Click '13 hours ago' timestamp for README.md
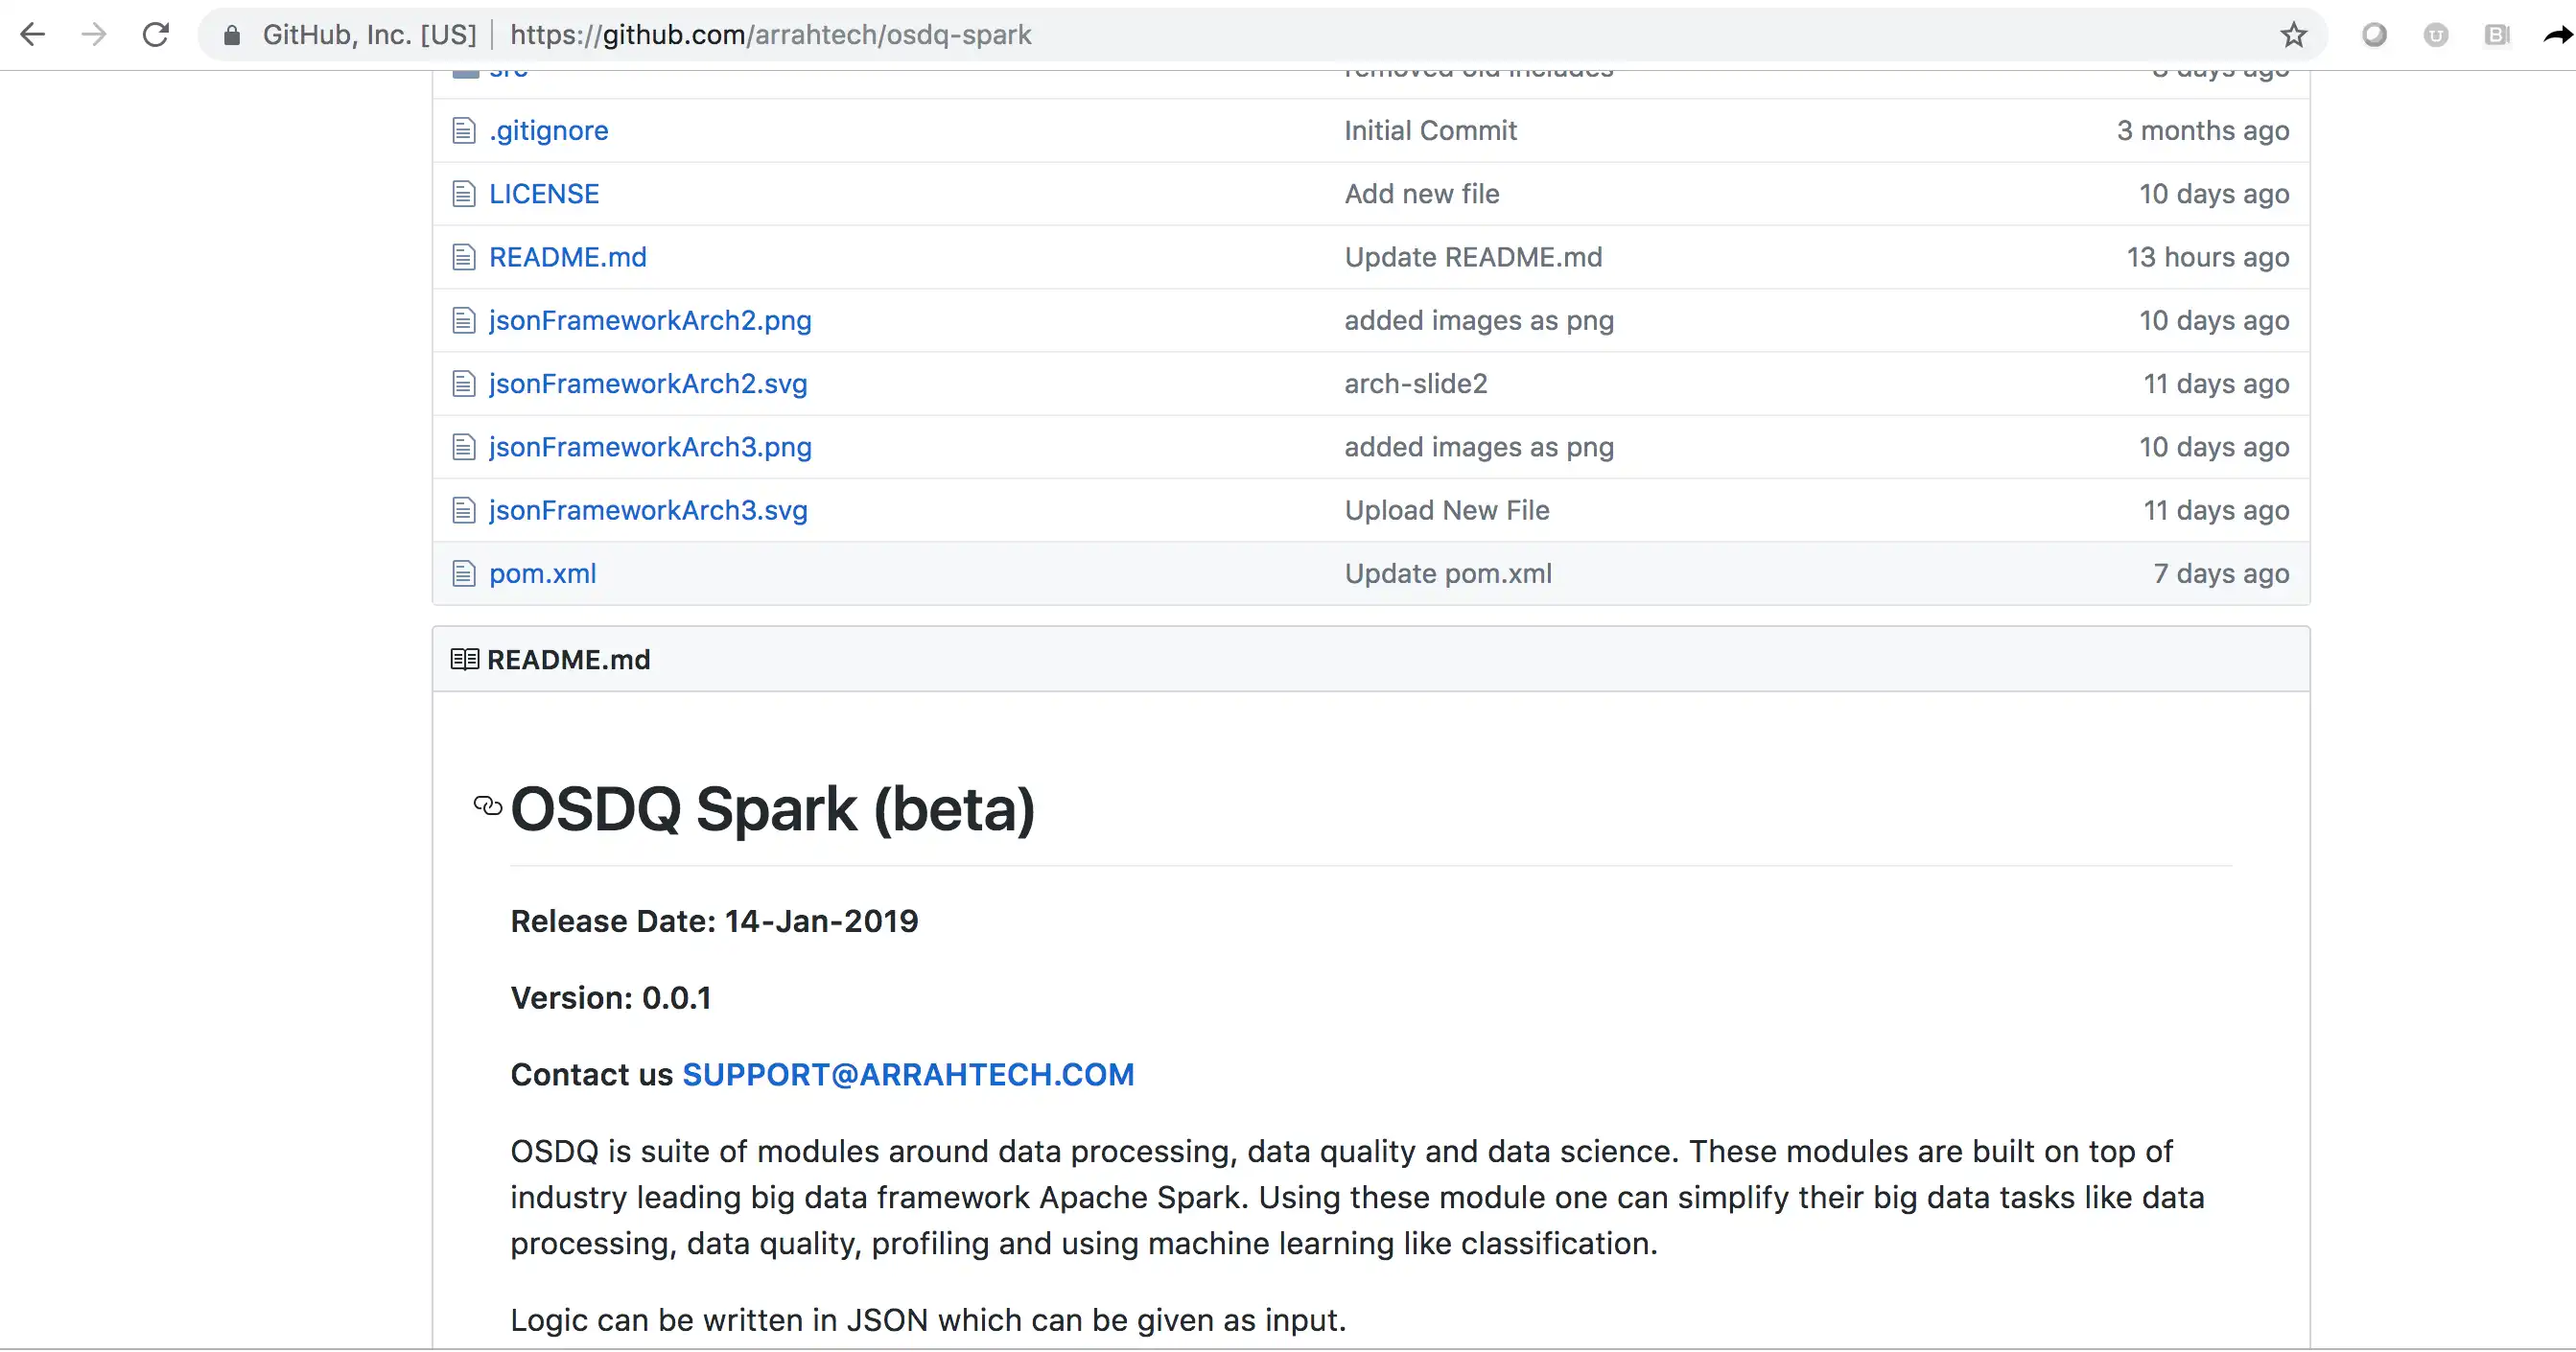Image resolution: width=2576 pixels, height=1352 pixels. click(2208, 257)
